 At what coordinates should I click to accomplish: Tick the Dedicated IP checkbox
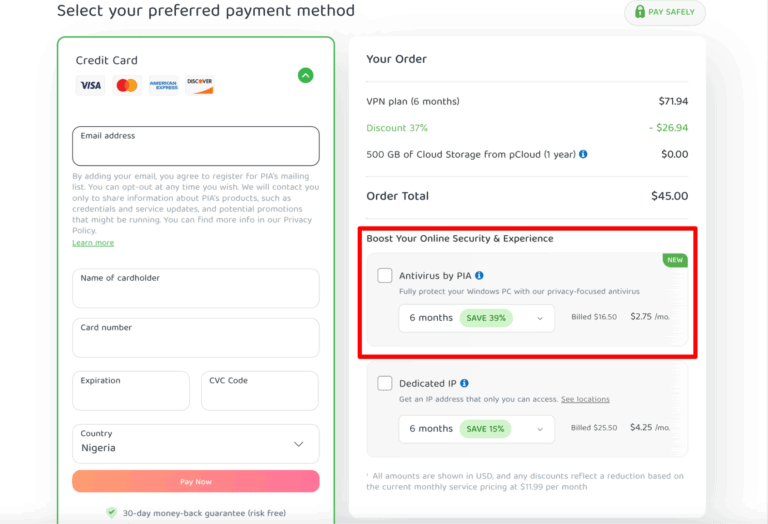[x=385, y=383]
